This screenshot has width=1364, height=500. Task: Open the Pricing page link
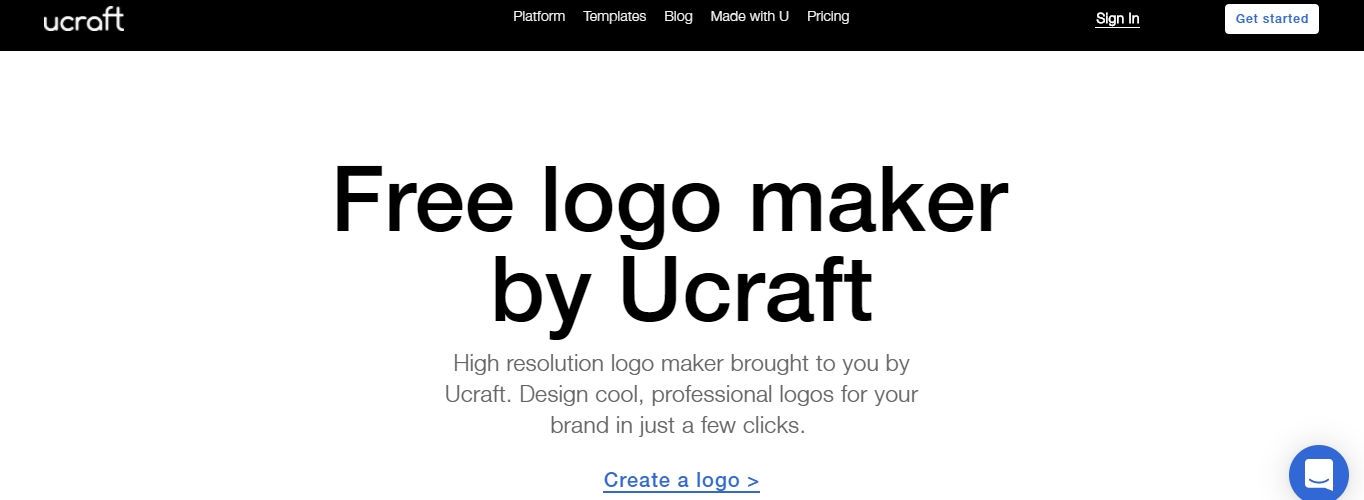pos(828,16)
